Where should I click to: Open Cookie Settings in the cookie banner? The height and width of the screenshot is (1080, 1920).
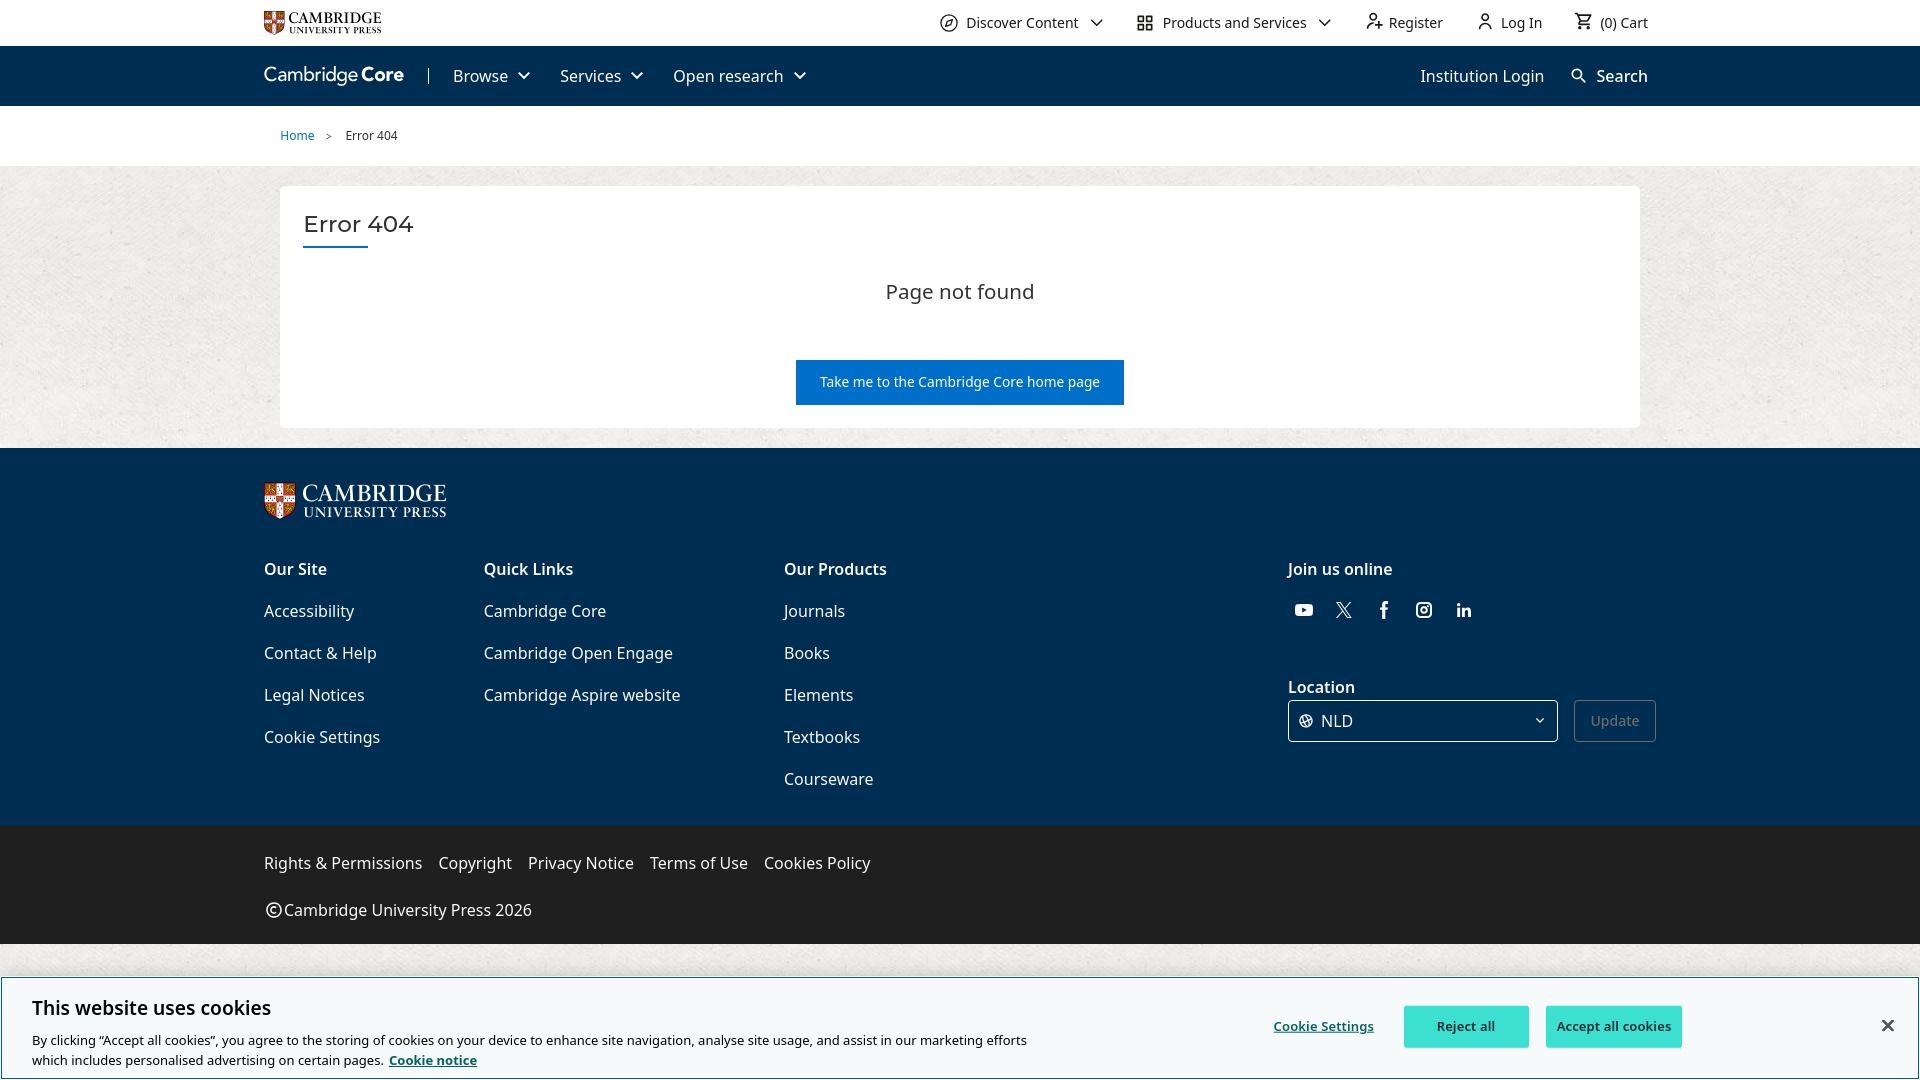pyautogui.click(x=1323, y=1027)
